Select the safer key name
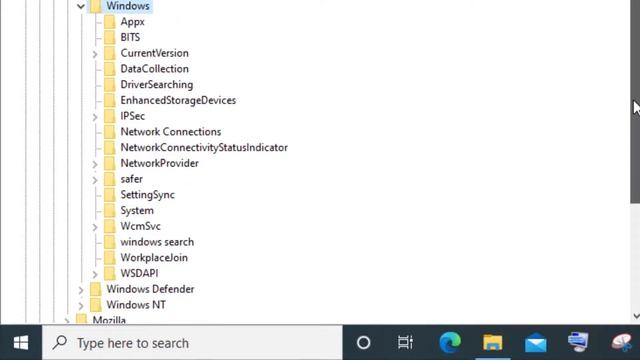 pos(131,179)
